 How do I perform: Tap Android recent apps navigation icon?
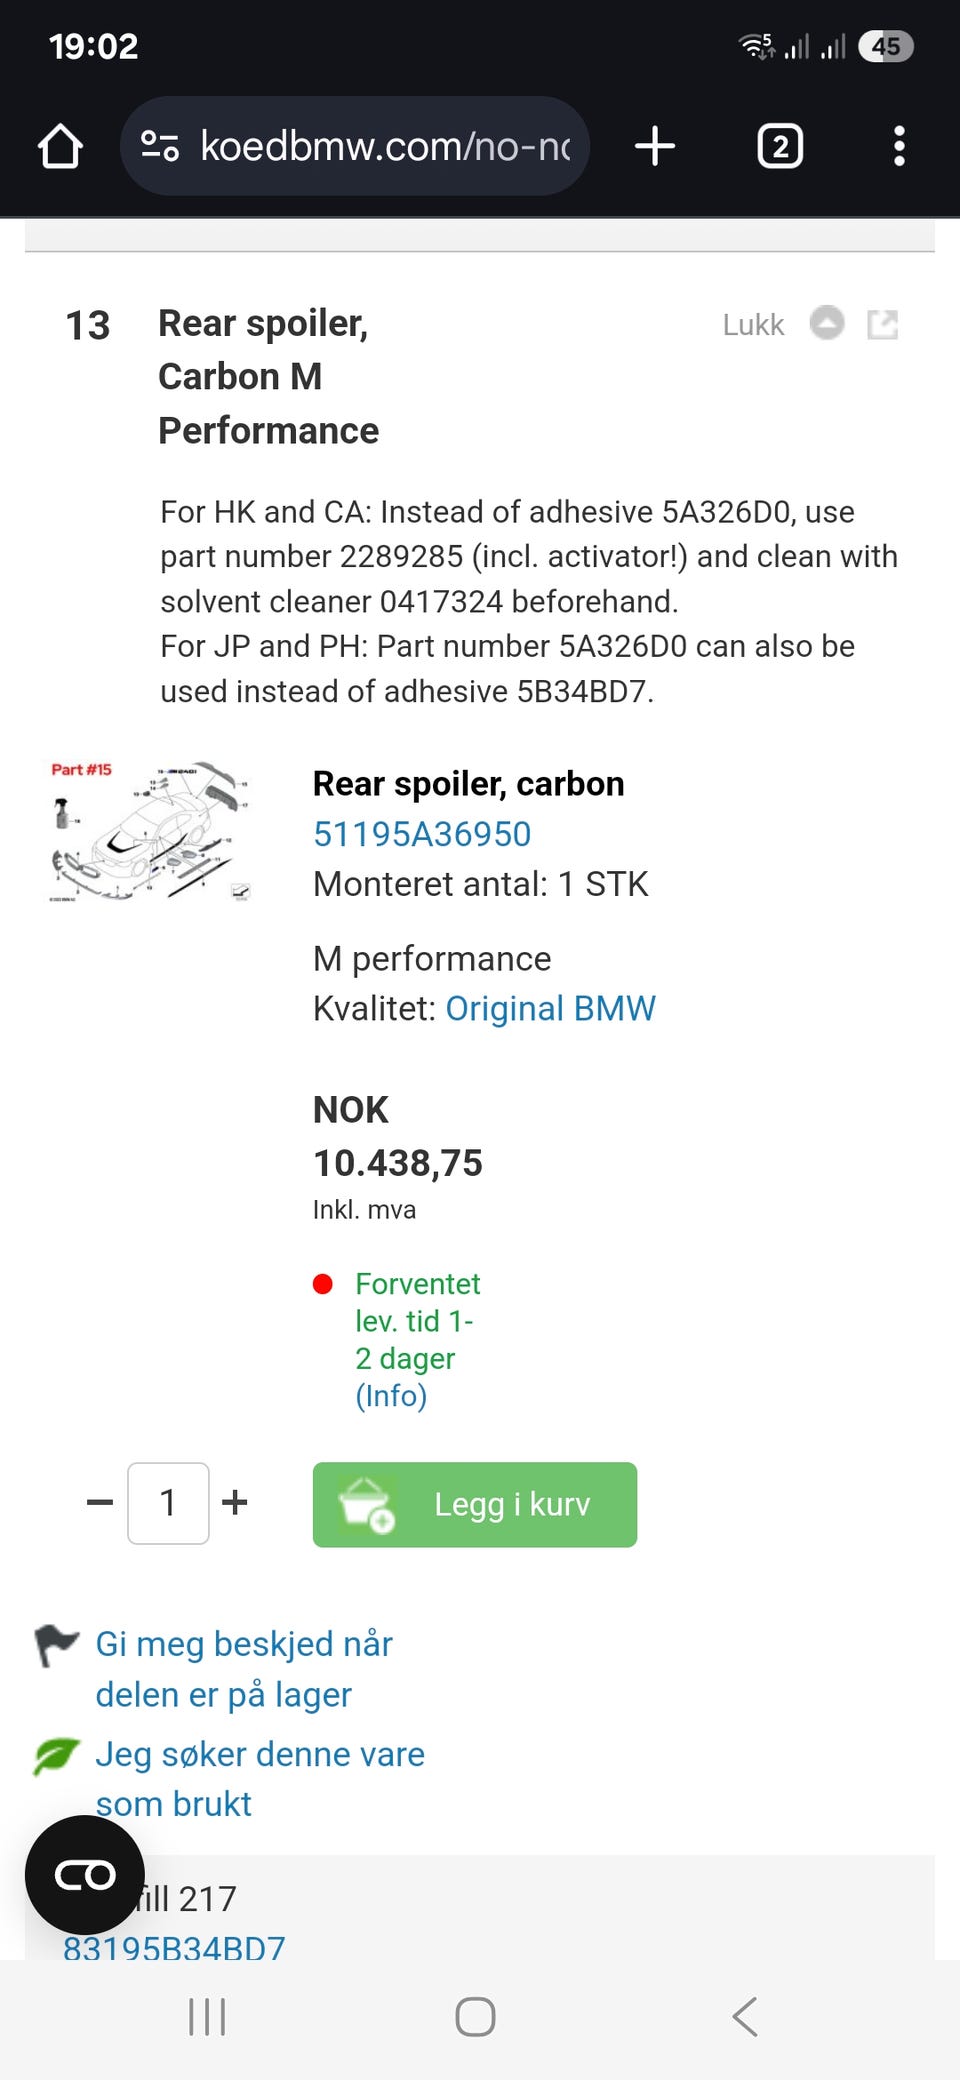click(207, 2017)
